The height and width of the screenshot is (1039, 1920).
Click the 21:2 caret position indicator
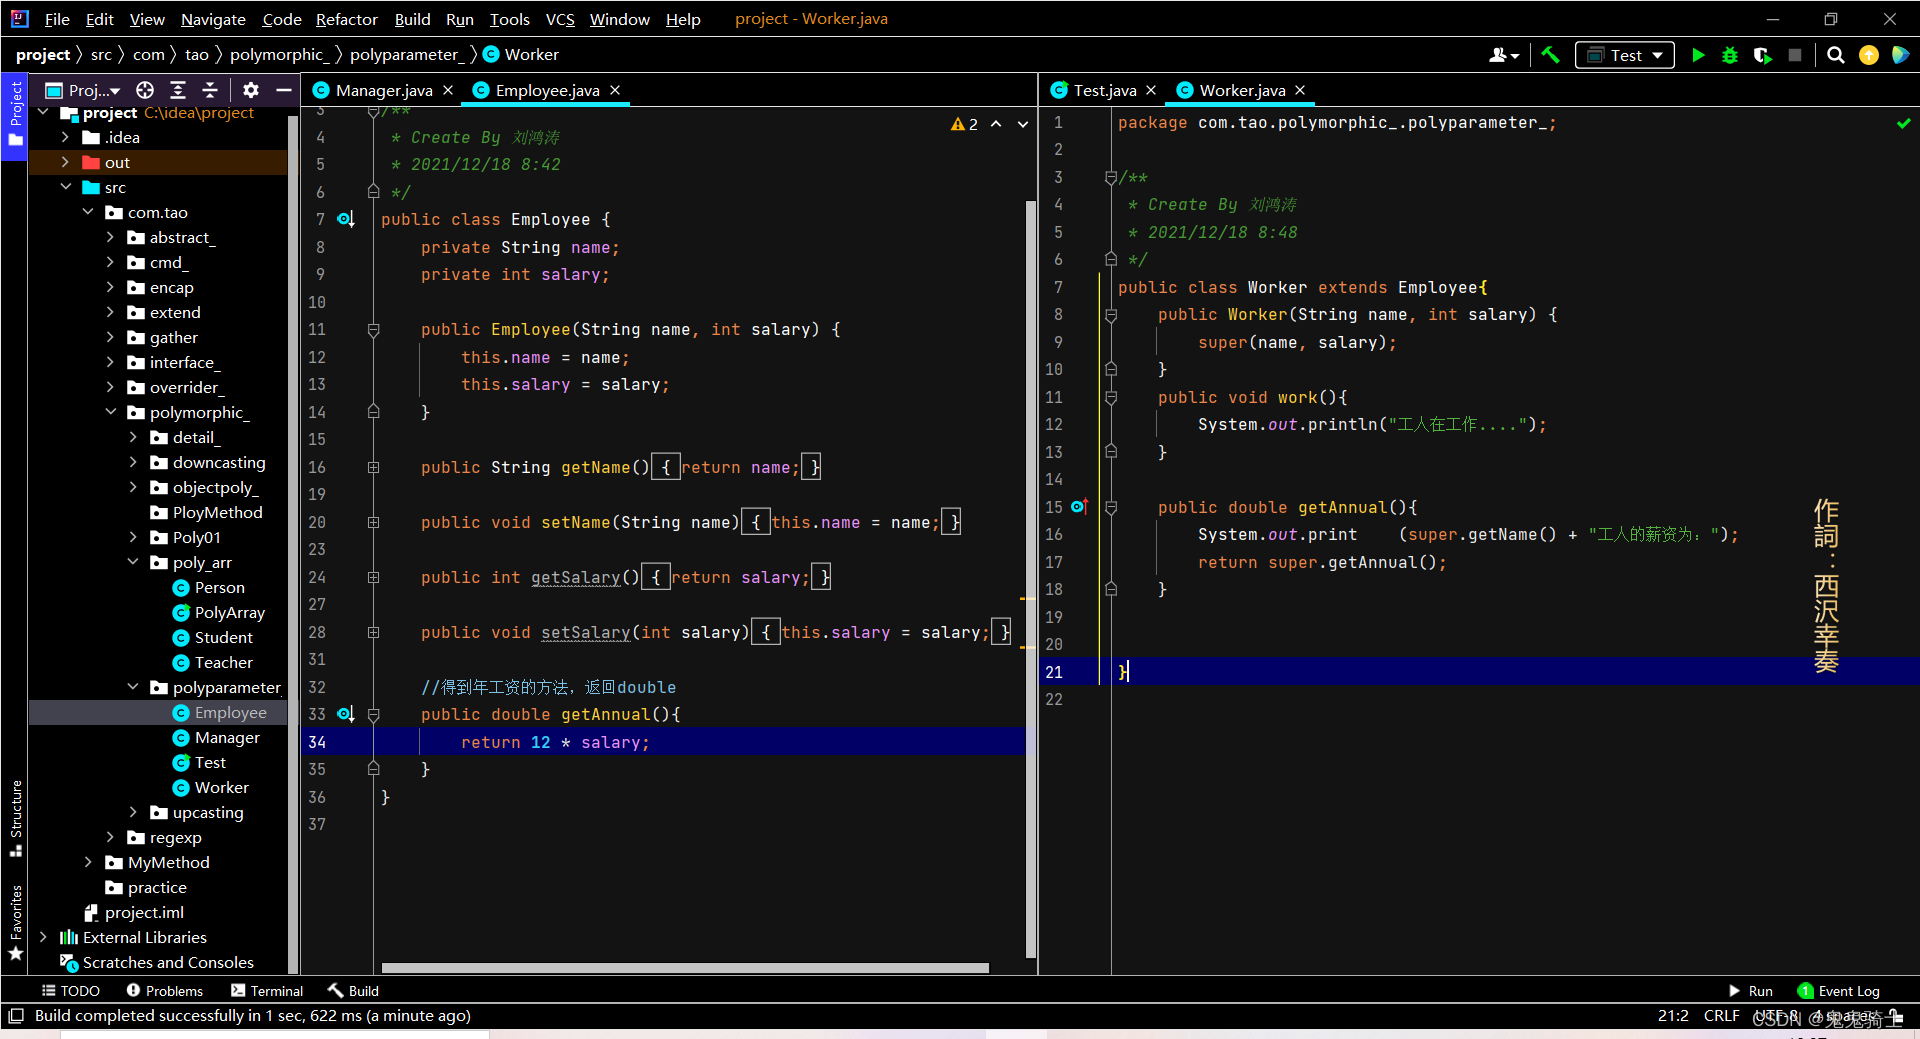[1673, 1016]
